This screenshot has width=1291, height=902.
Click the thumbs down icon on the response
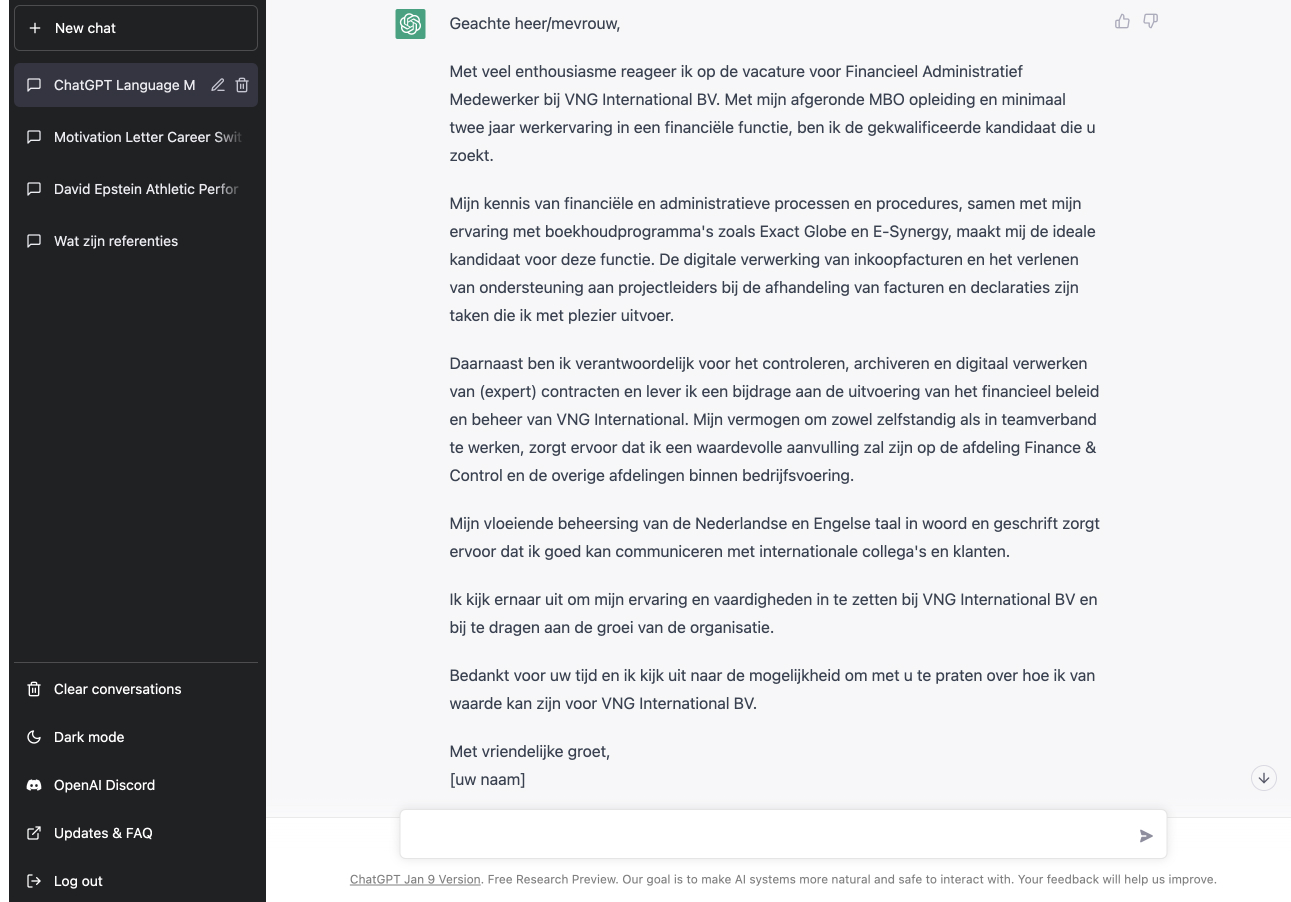coord(1150,20)
